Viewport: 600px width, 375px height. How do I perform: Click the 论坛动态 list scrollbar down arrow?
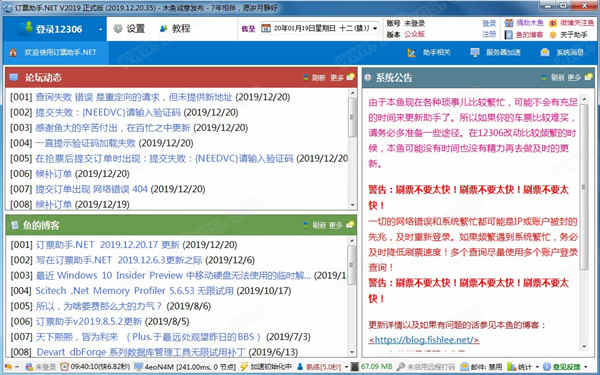click(352, 205)
